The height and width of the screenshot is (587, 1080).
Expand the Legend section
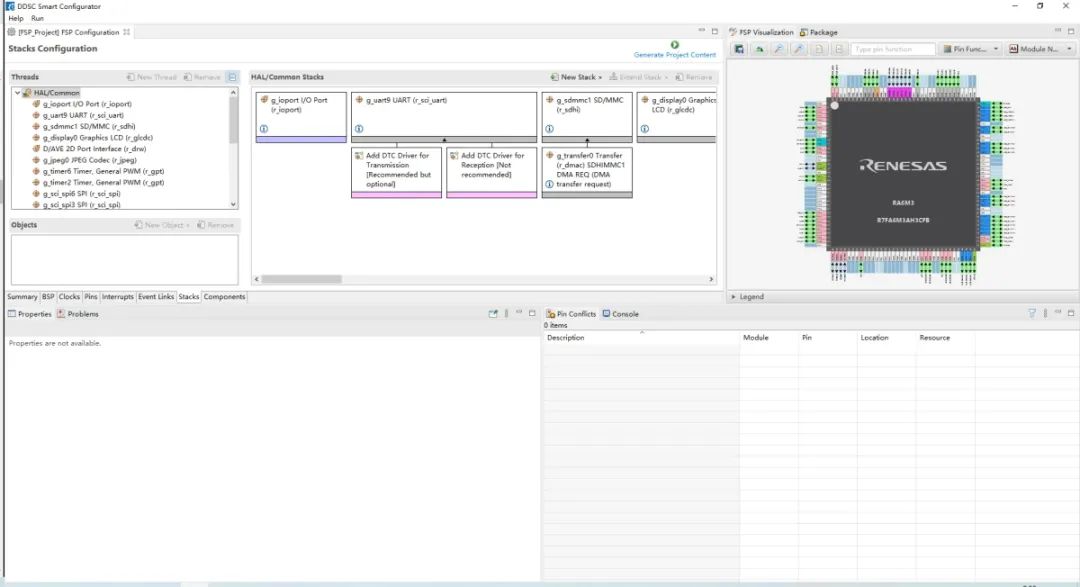pos(733,296)
